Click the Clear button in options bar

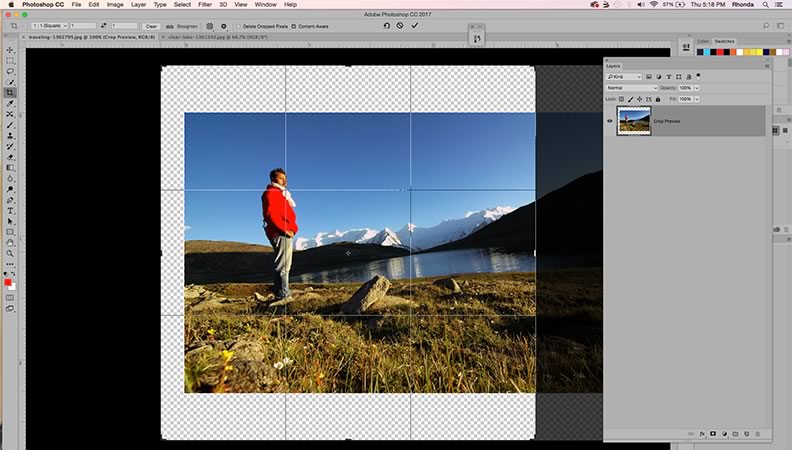(x=151, y=26)
